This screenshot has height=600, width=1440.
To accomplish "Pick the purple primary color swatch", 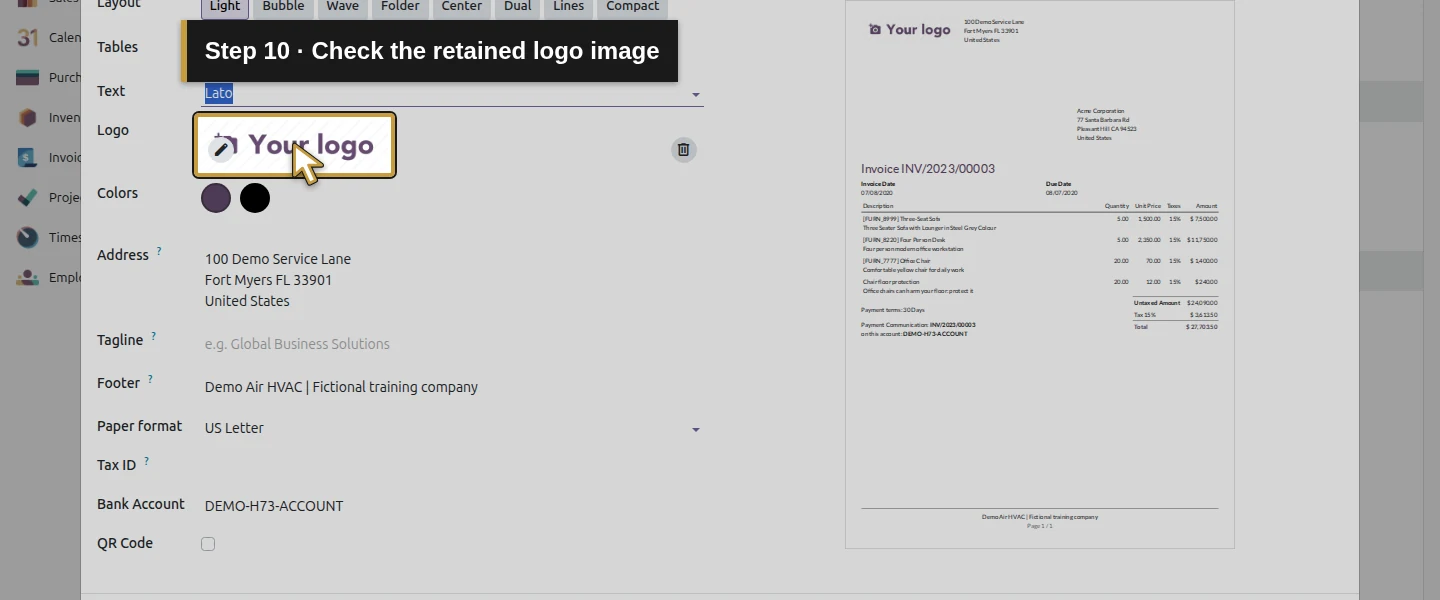I will [216, 198].
